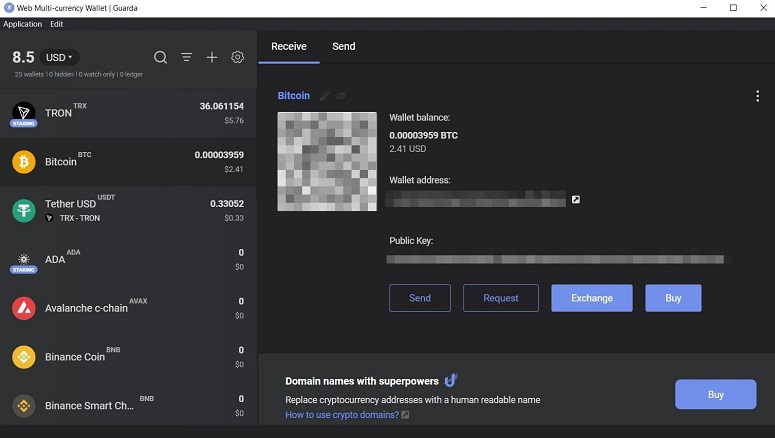The height and width of the screenshot is (438, 775).
Task: Click the Avalanche c-chain coin icon
Action: (x=24, y=308)
